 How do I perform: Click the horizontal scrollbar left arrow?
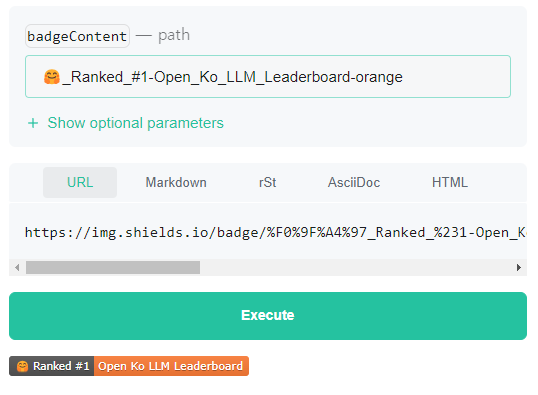pos(17,267)
